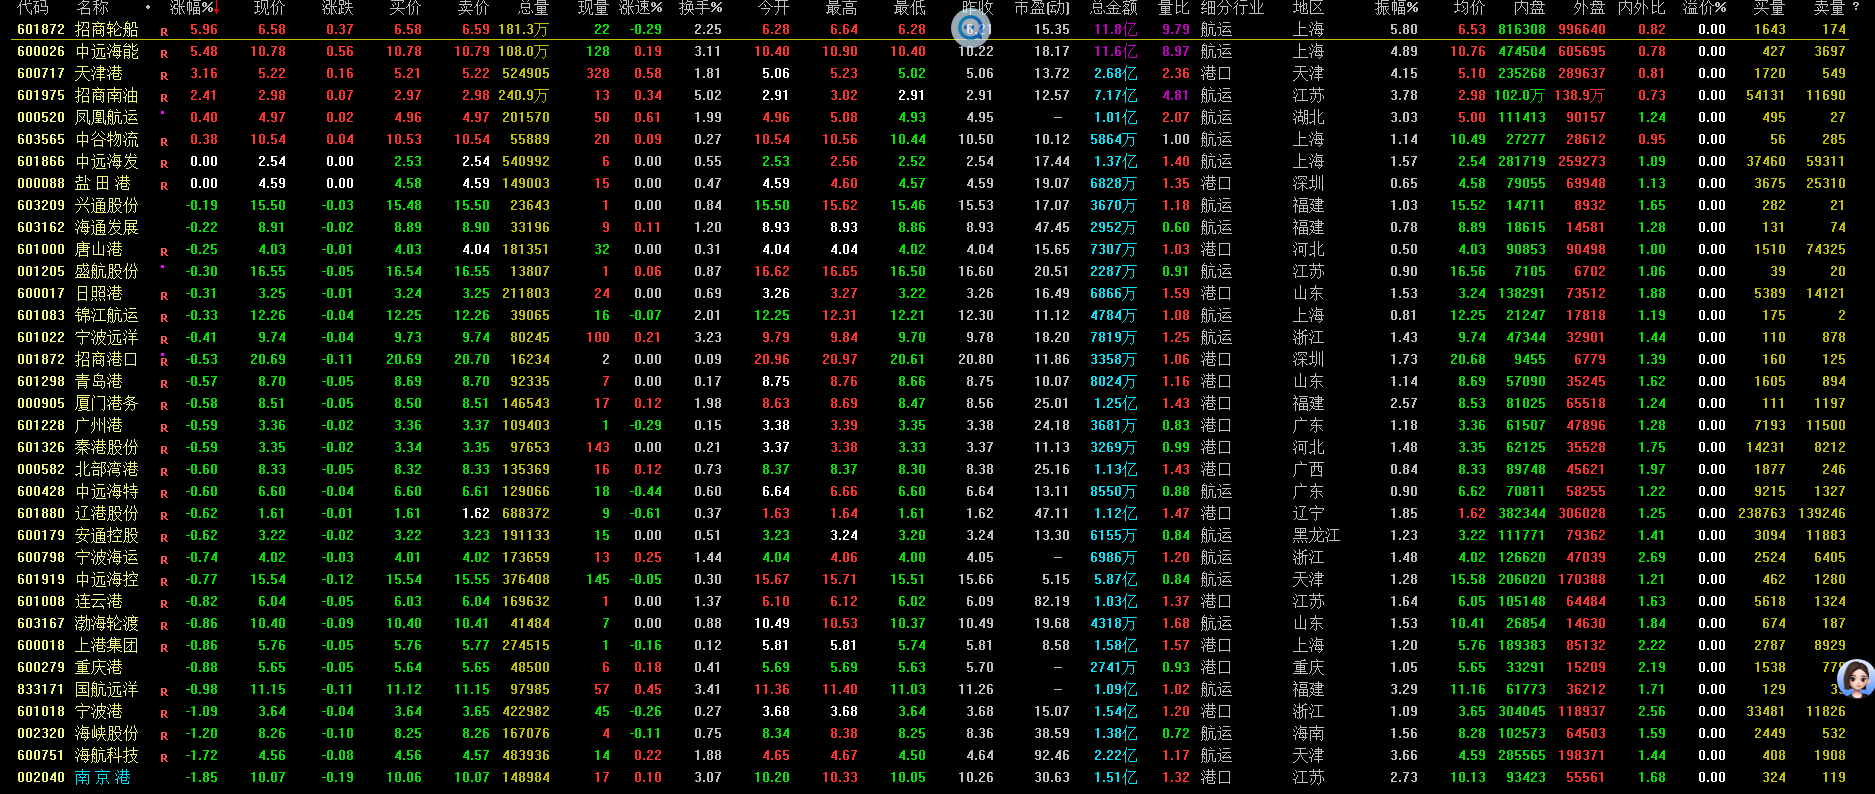Viewport: 1875px width, 794px height.
Task: Select the 上港集团 stock name
Action: pos(107,646)
